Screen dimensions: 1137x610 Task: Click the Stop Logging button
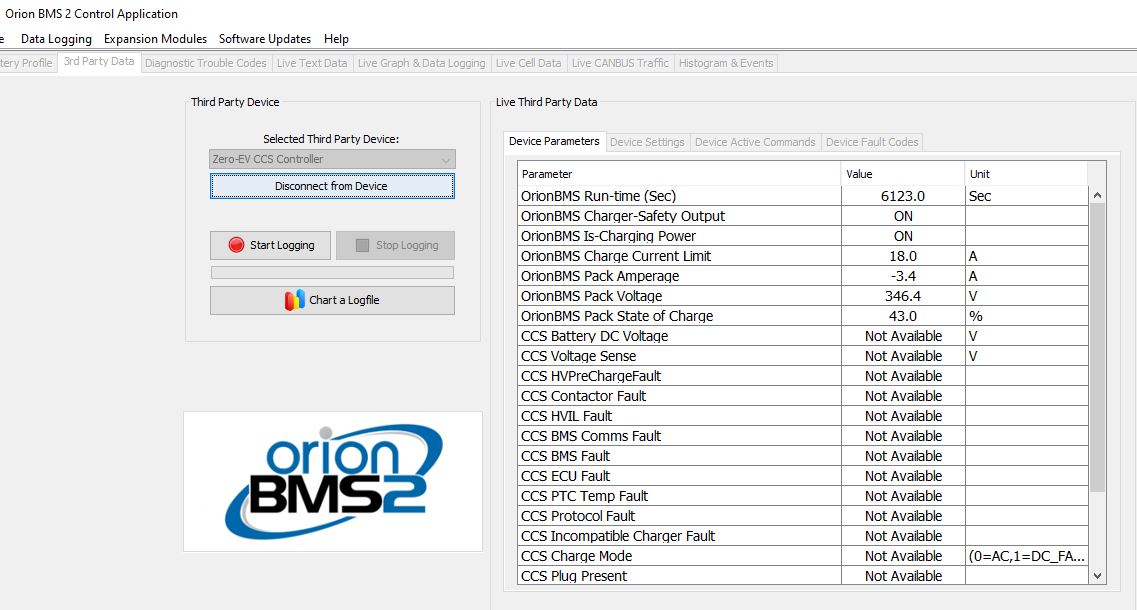point(395,245)
